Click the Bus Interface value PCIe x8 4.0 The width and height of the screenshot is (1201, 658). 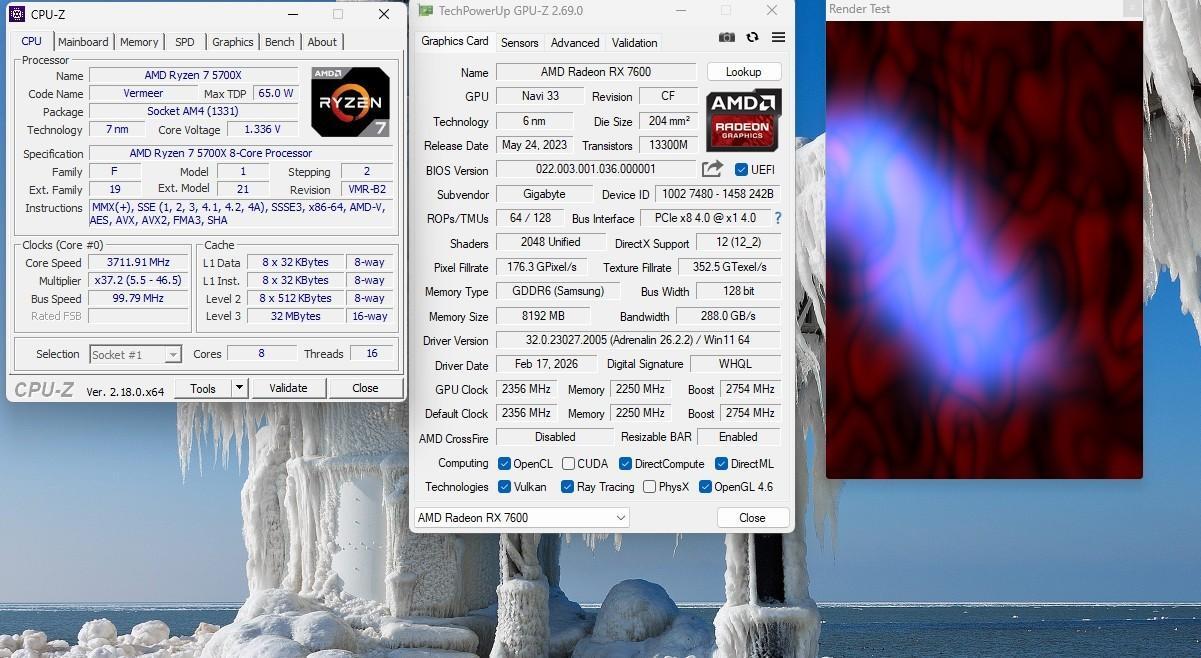pos(704,218)
